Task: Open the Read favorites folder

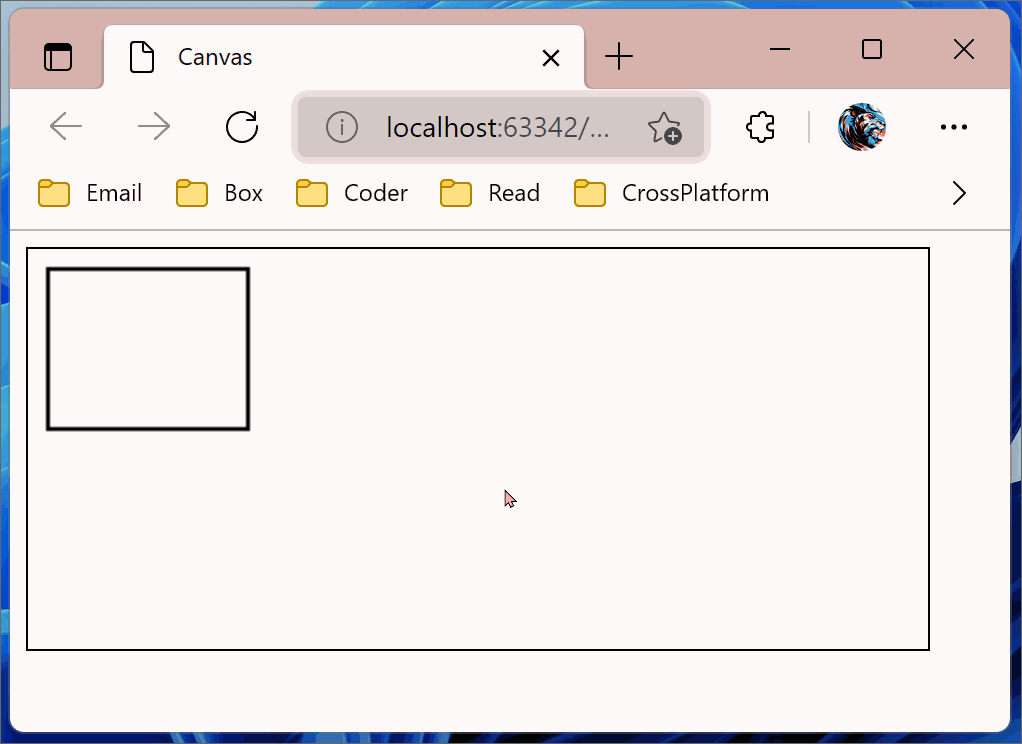Action: [x=490, y=193]
